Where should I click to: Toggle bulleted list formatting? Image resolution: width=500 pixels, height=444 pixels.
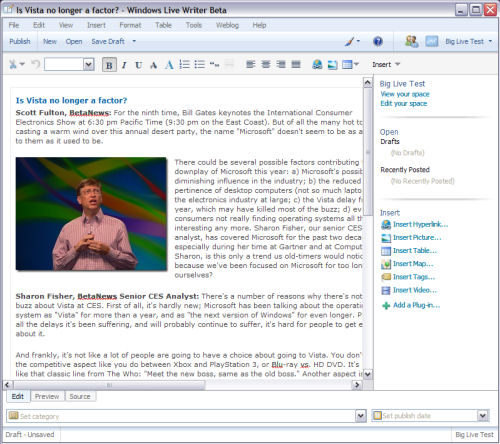tap(199, 64)
